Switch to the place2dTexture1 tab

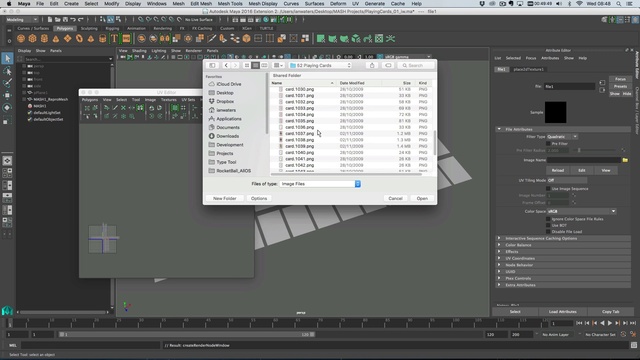(x=528, y=69)
